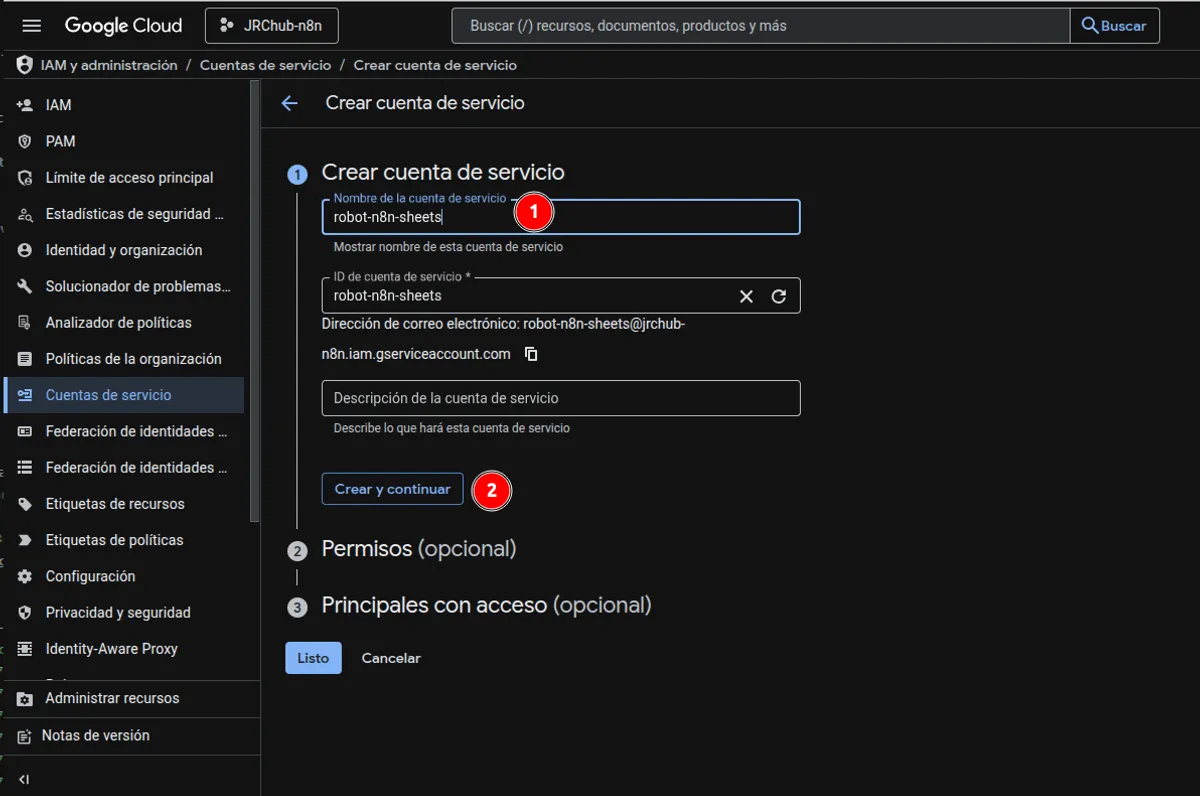The height and width of the screenshot is (796, 1200).
Task: Copy the service account email address
Action: pyautogui.click(x=532, y=354)
